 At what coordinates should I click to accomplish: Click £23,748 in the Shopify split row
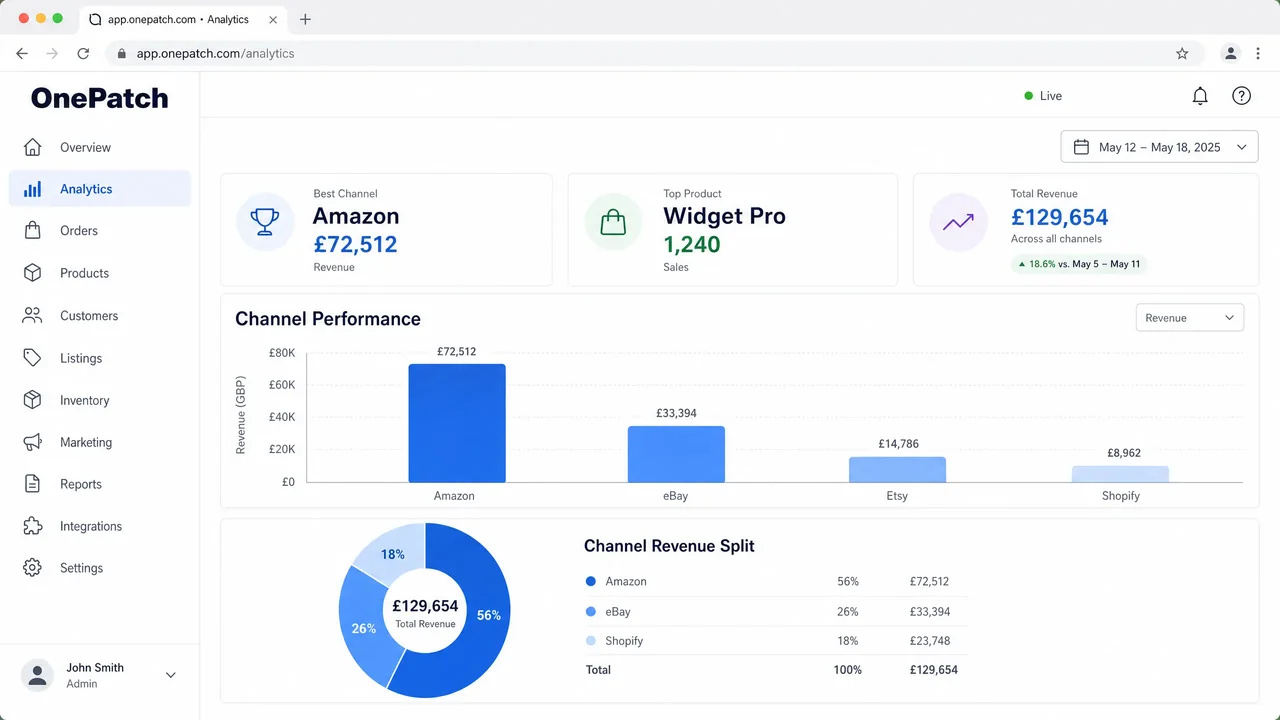930,641
